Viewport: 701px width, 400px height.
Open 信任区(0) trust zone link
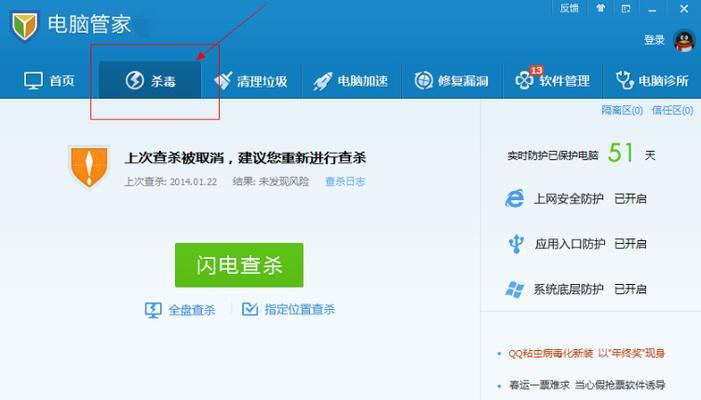click(672, 110)
